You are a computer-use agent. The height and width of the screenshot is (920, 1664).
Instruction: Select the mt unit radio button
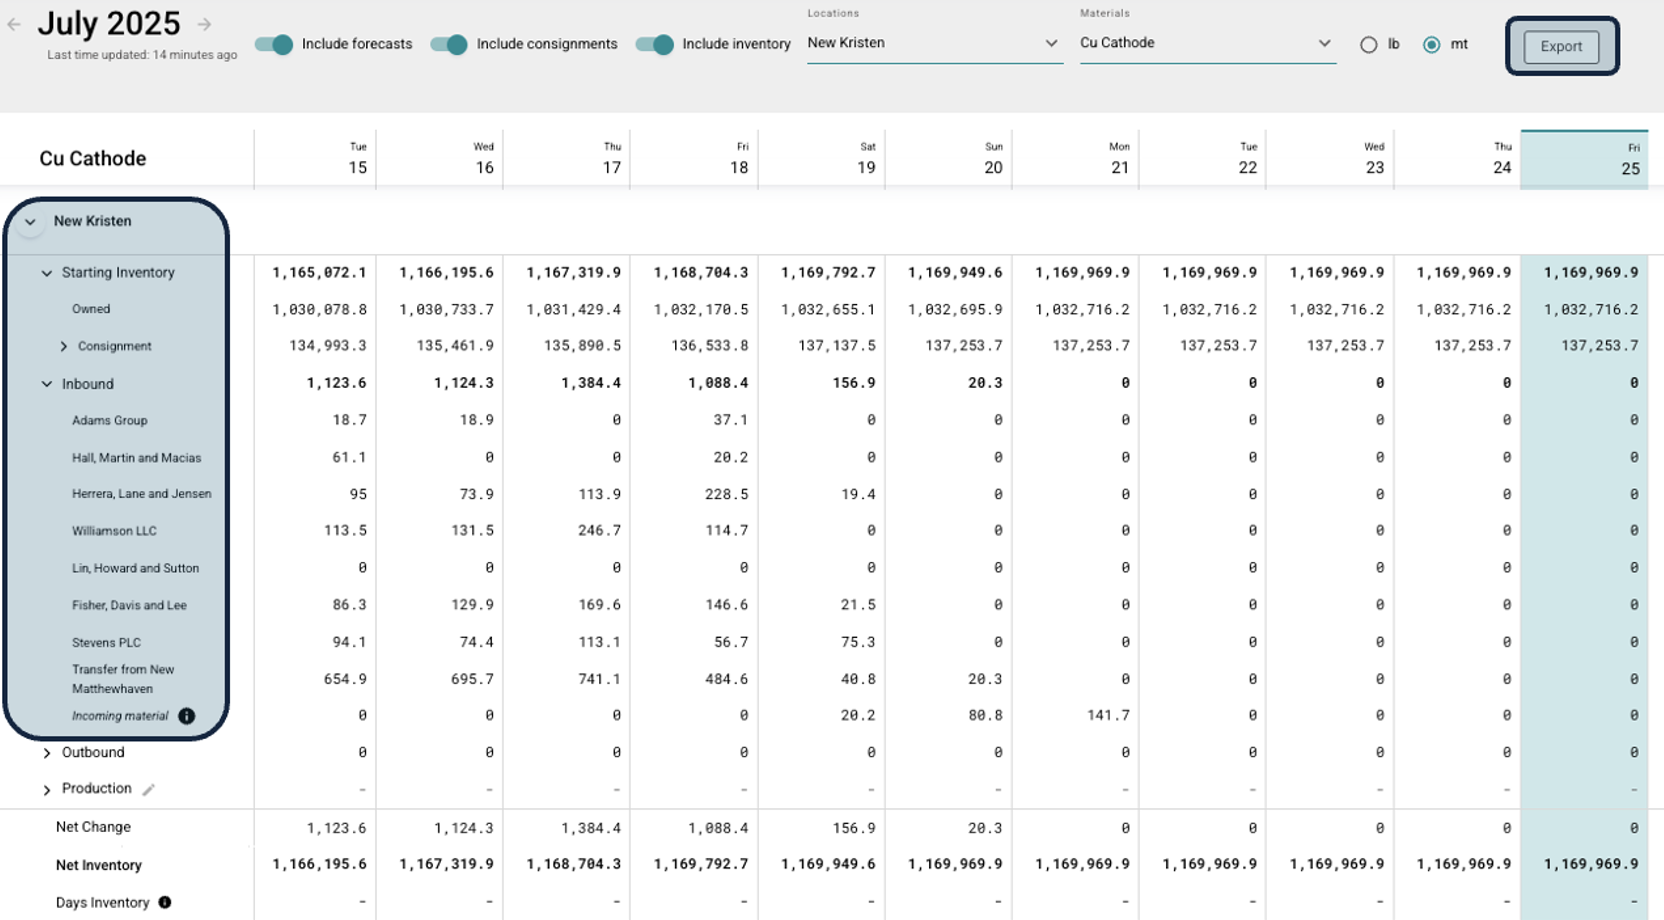1433,44
